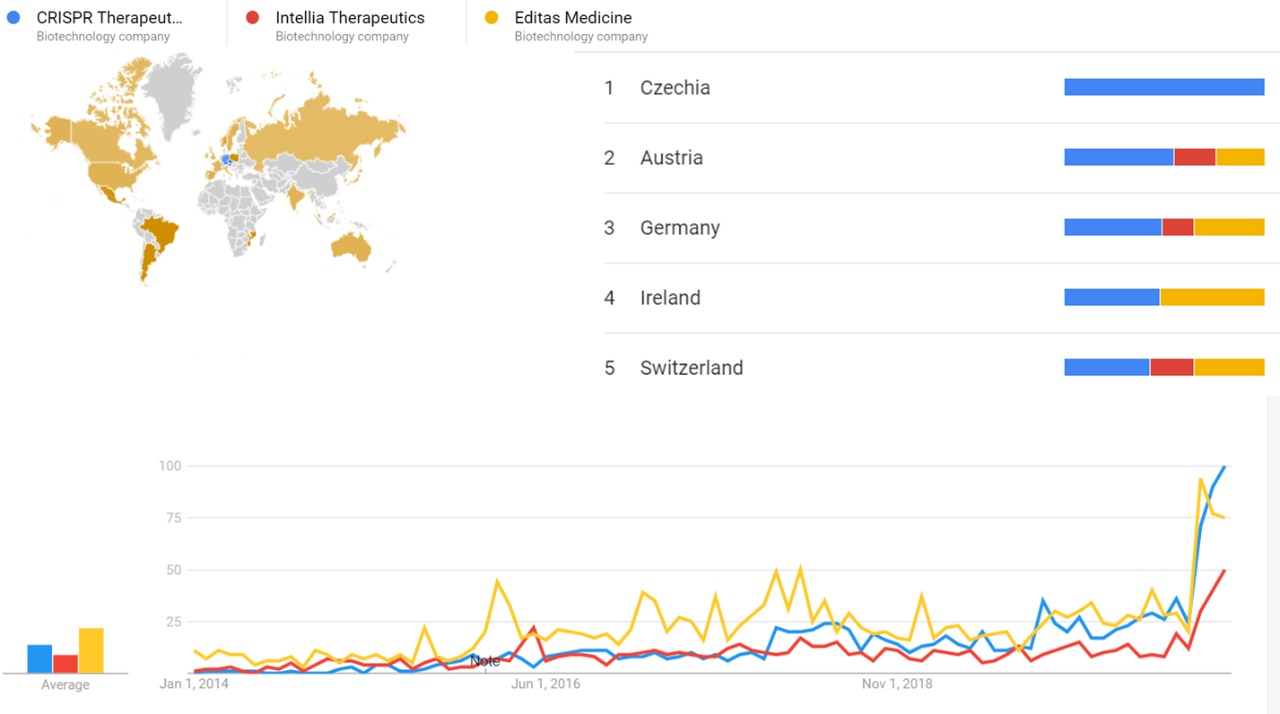Select the Intellia Therapeutics search term

point(349,18)
